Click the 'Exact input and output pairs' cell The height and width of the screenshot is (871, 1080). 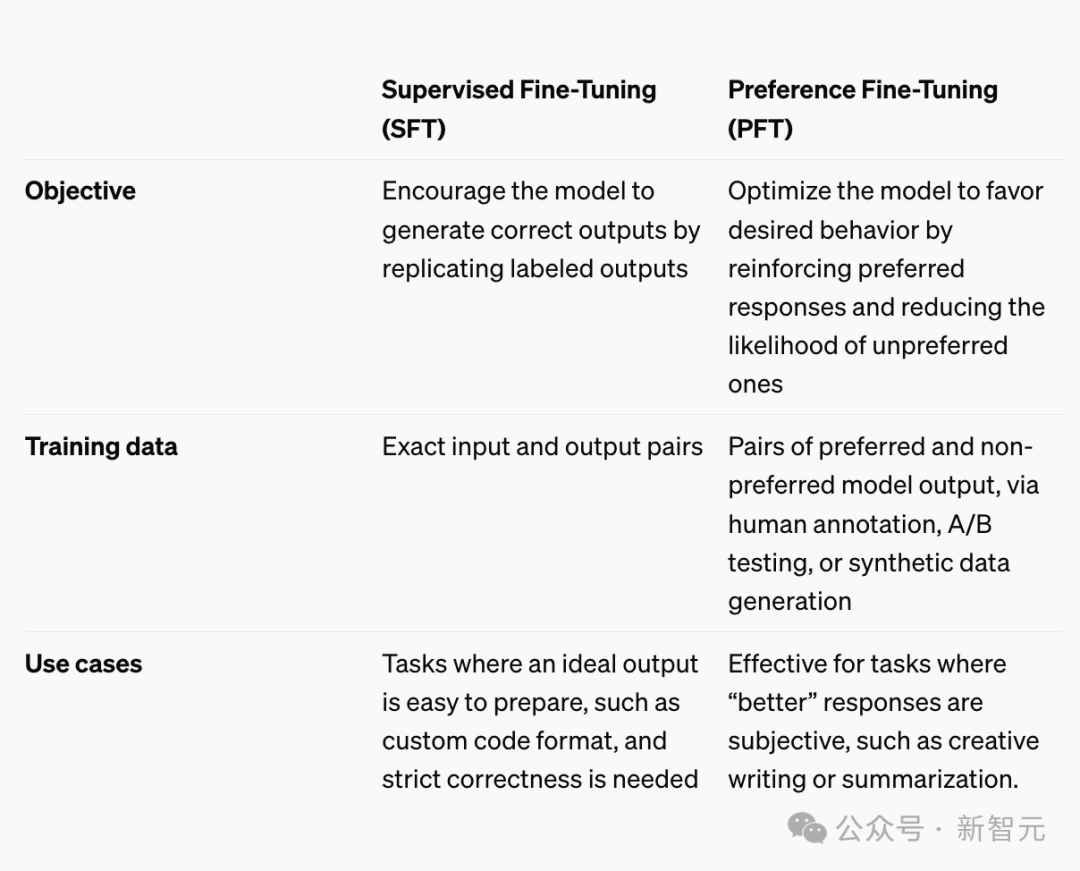[542, 447]
